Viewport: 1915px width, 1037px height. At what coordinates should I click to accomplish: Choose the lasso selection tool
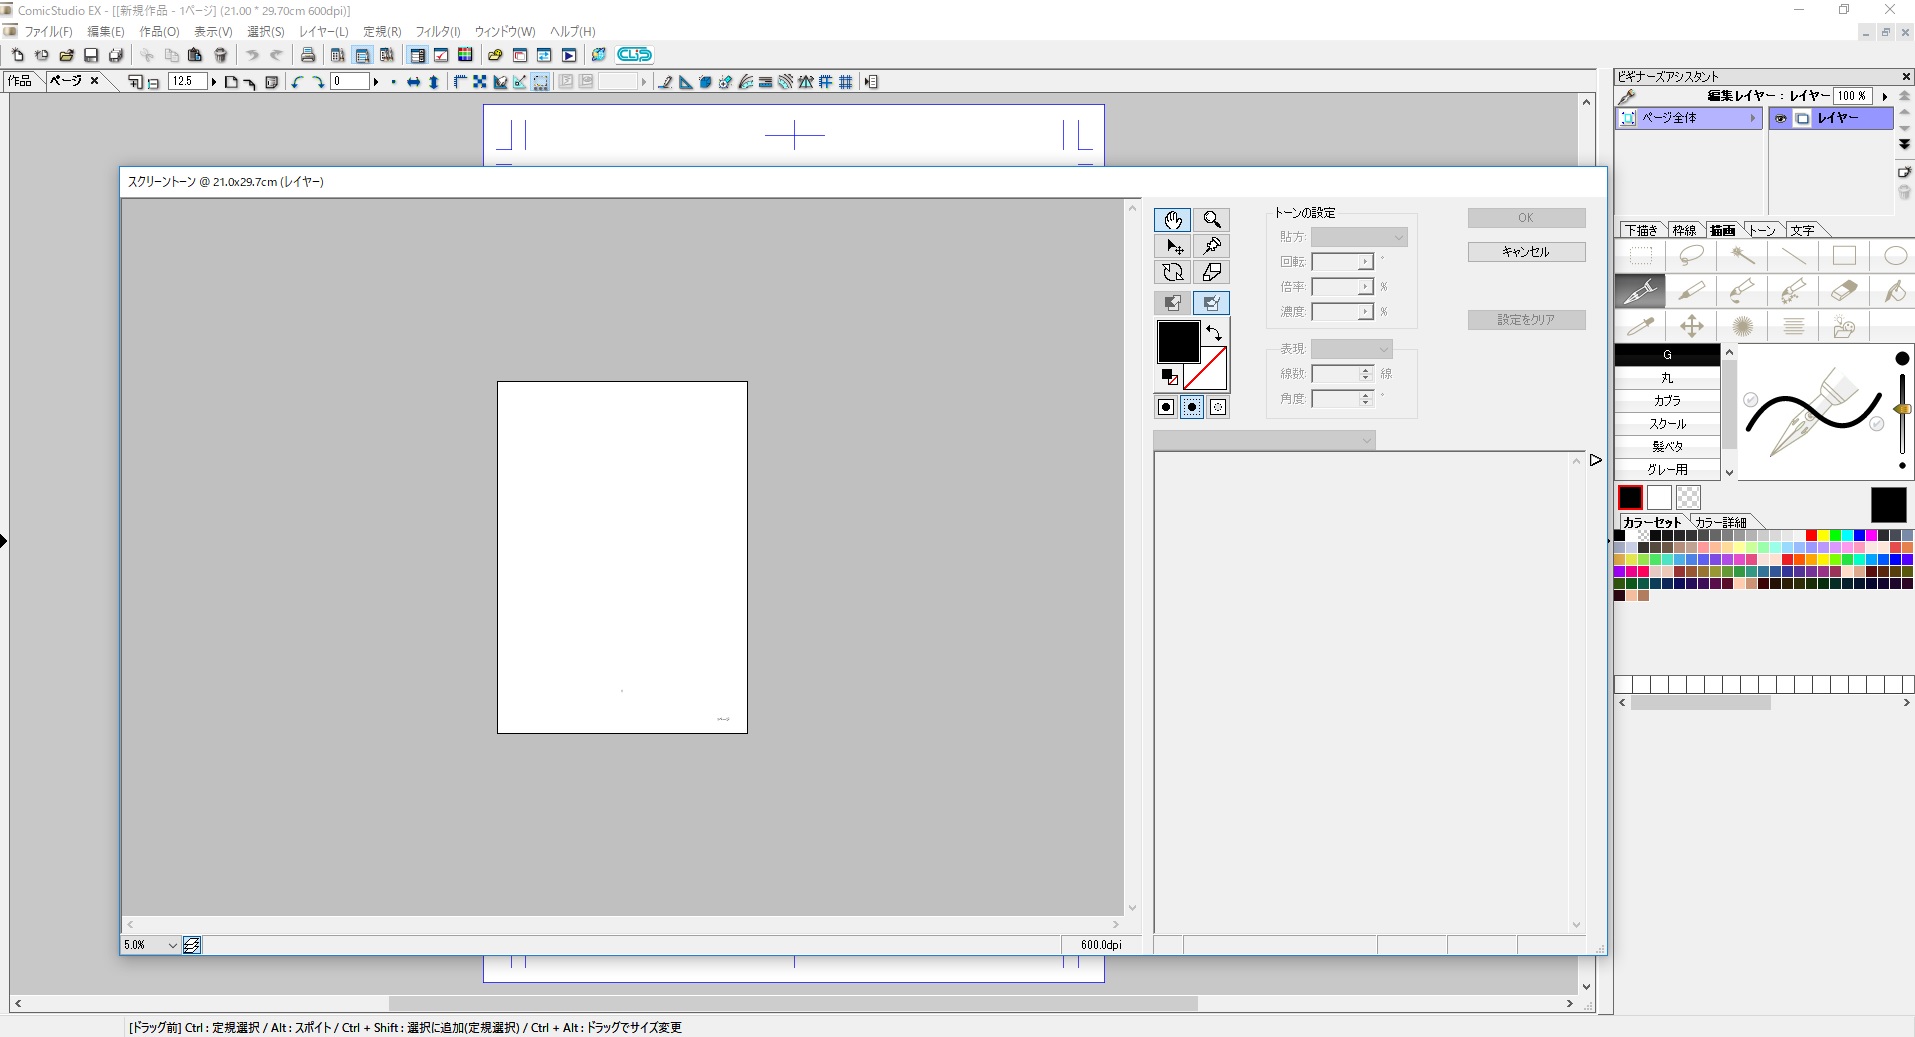(1691, 256)
